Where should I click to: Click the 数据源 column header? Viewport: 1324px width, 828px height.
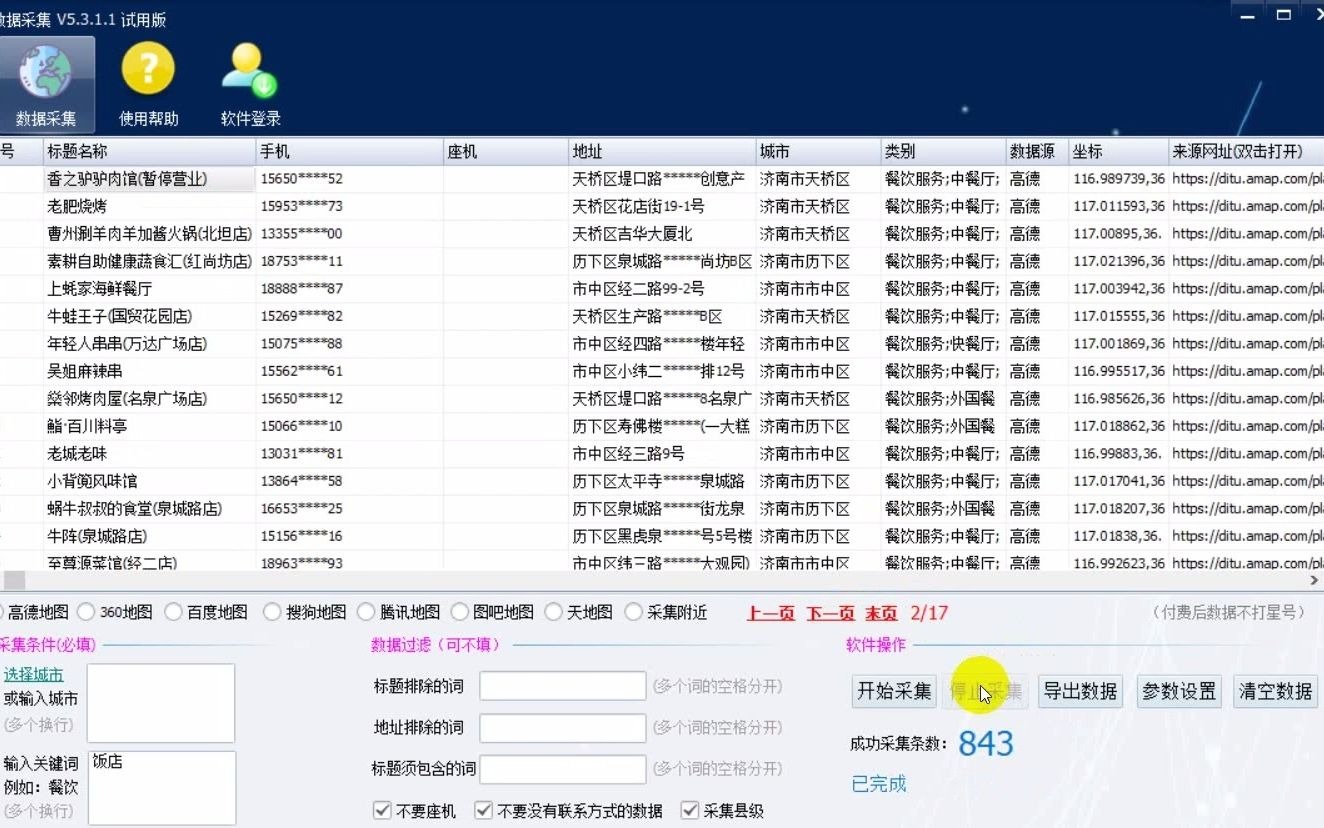pyautogui.click(x=1037, y=152)
